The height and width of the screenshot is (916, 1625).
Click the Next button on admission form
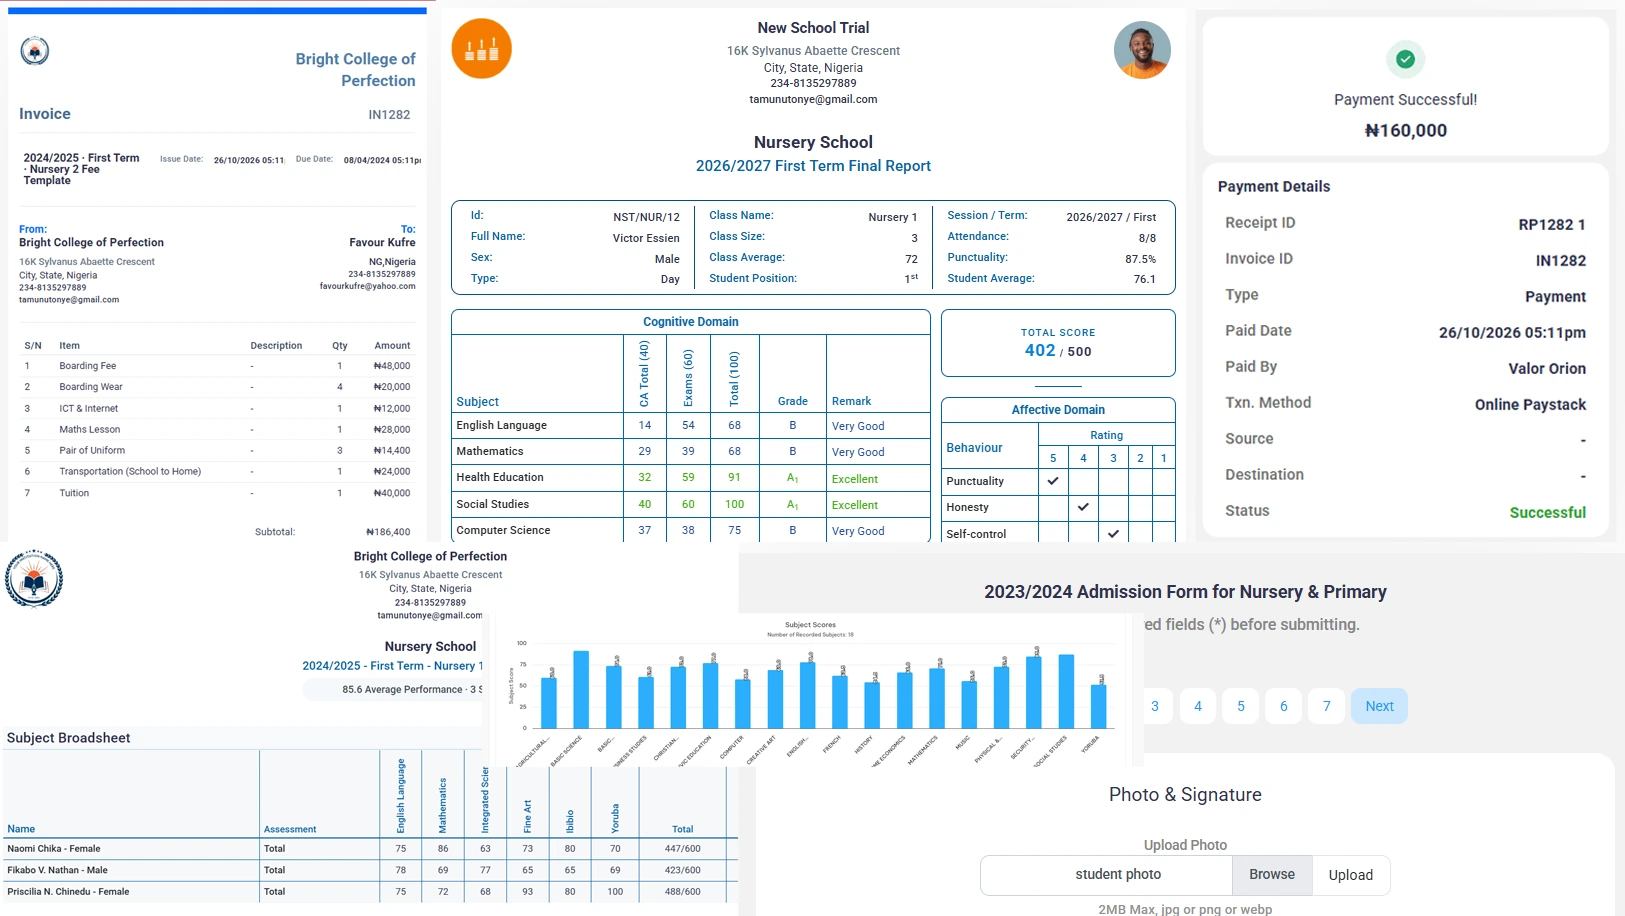click(x=1379, y=706)
